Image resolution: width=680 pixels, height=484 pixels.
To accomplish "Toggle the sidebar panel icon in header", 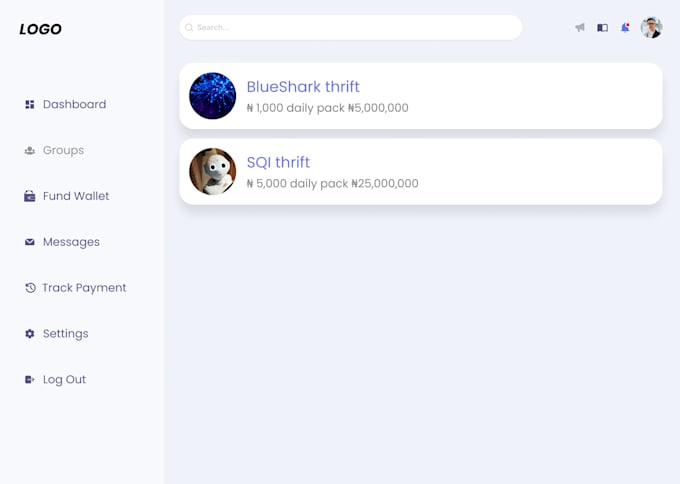I will click(x=602, y=28).
